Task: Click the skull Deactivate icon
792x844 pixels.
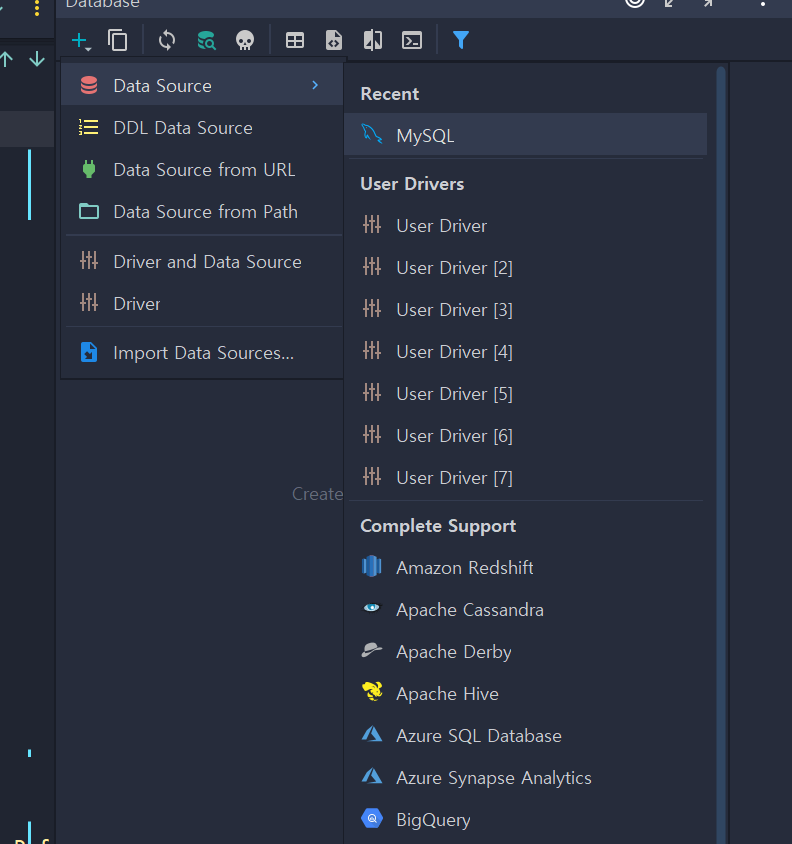Action: pos(245,40)
